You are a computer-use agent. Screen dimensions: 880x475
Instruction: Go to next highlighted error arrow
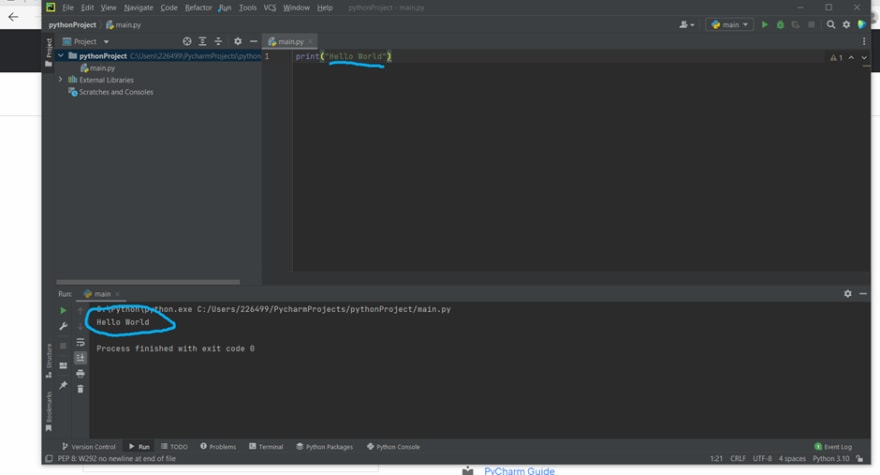pos(864,57)
